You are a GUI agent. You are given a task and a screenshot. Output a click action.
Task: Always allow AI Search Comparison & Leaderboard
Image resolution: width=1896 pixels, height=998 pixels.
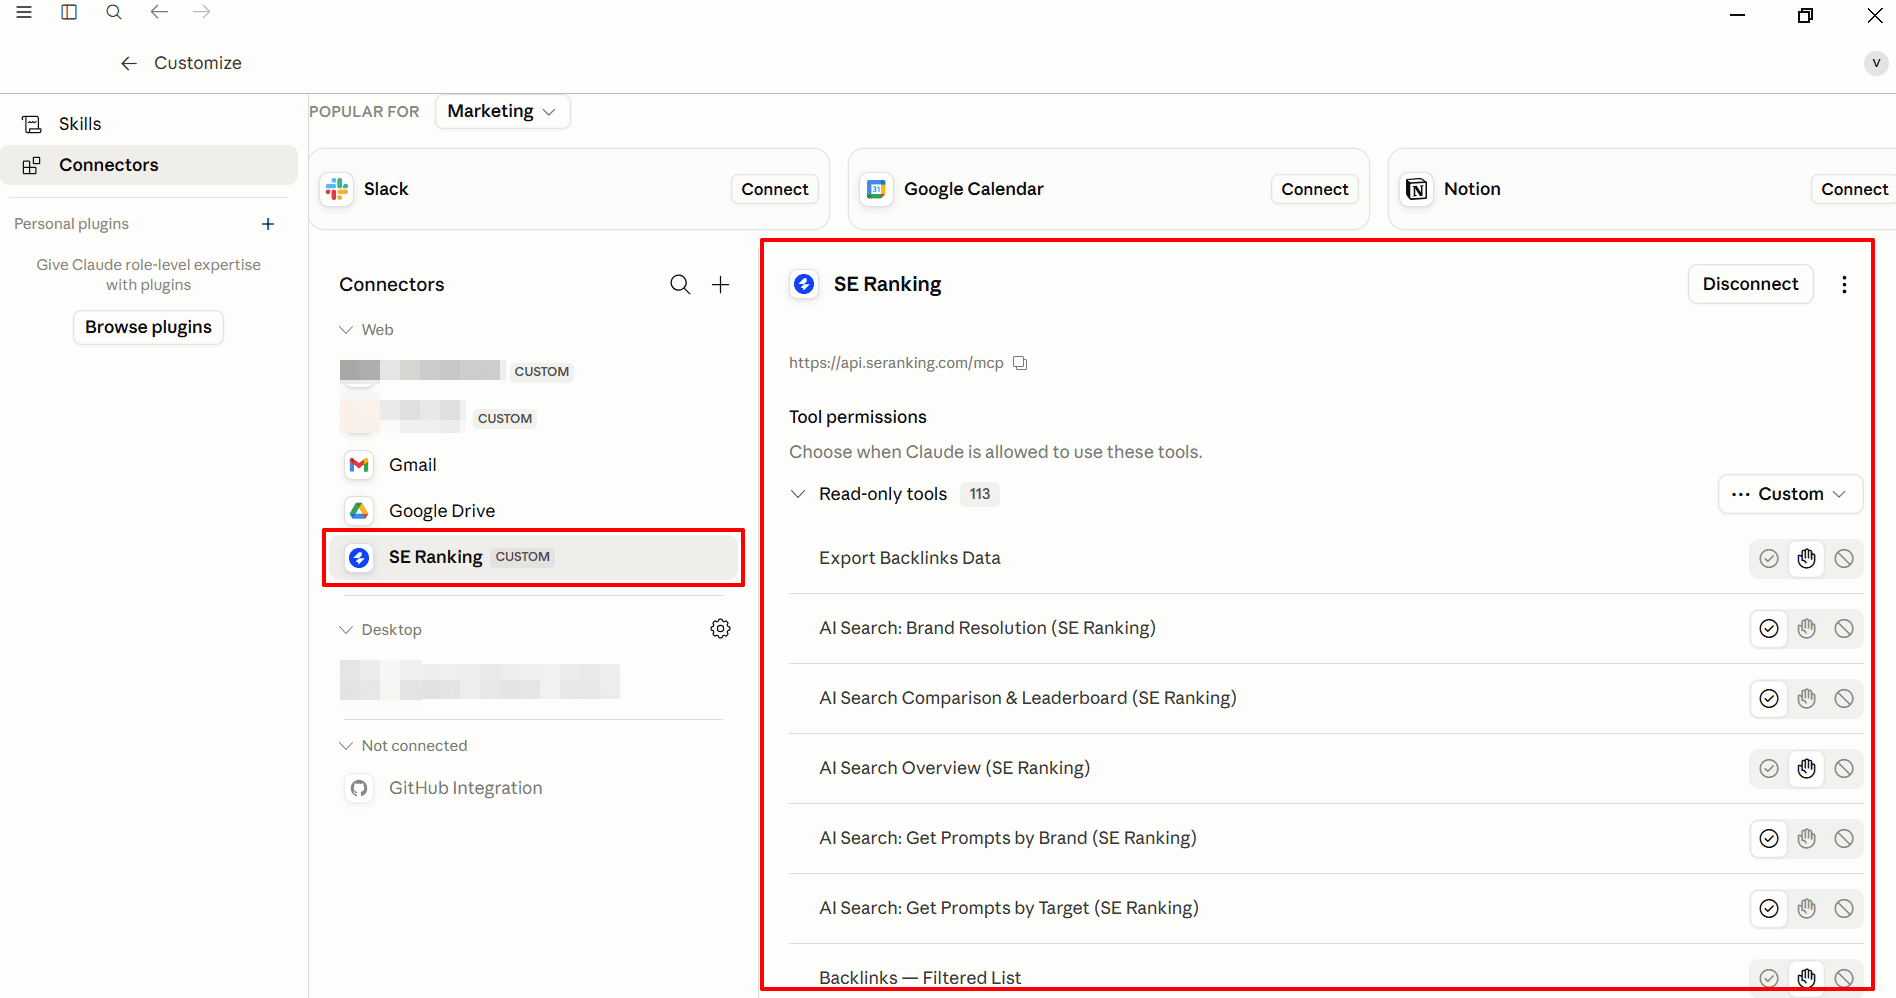pos(1769,699)
